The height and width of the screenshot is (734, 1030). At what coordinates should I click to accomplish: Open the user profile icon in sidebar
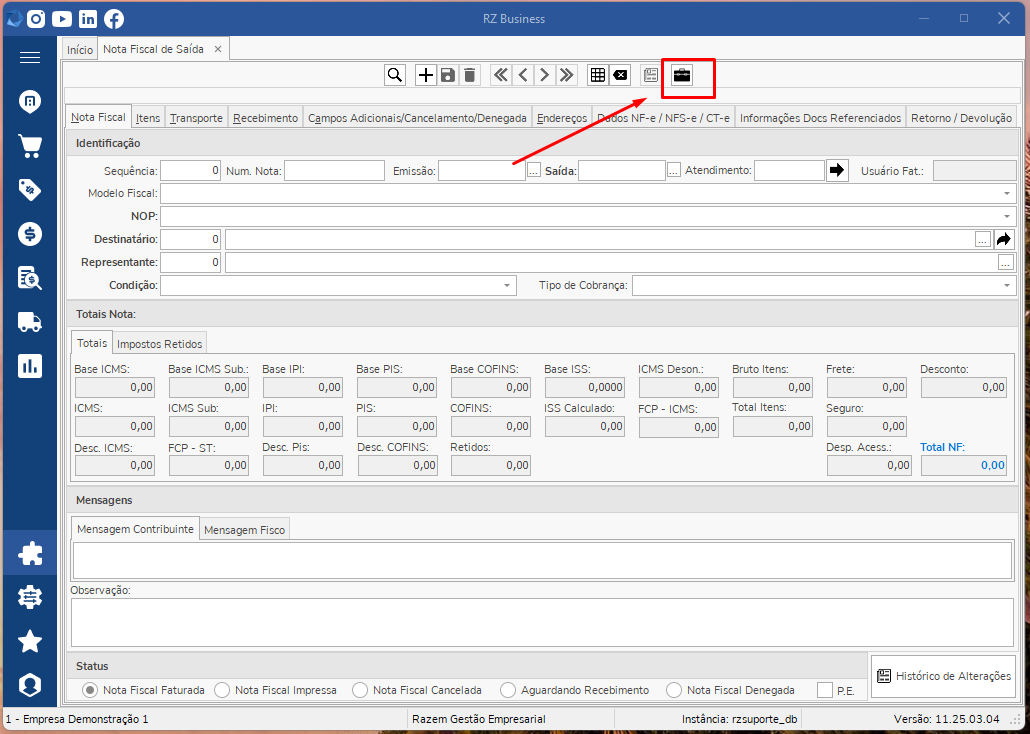[30, 685]
